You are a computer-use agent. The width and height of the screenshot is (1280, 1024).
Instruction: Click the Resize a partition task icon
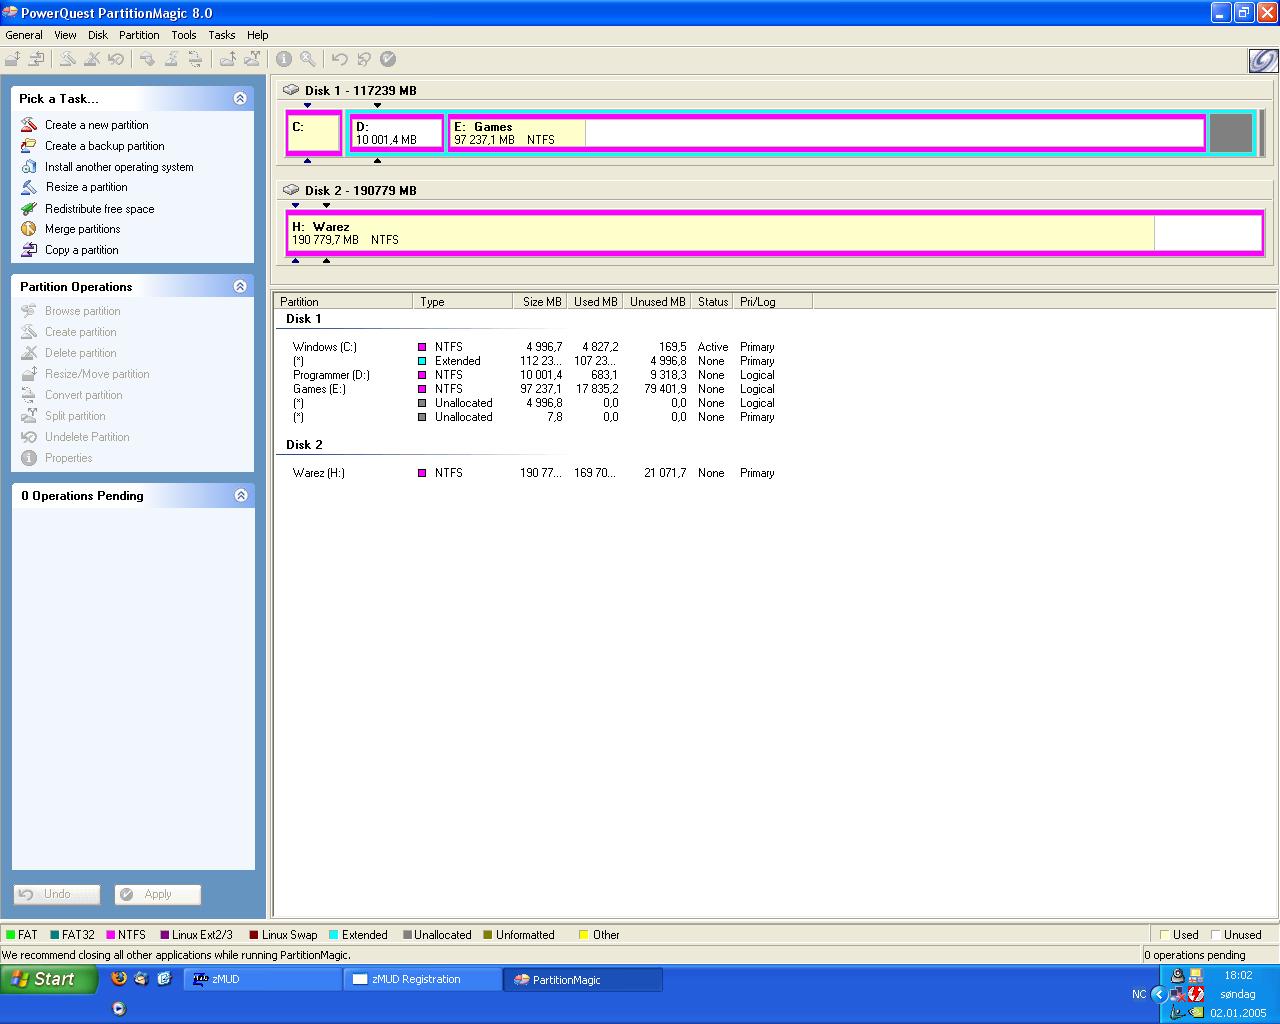[x=28, y=187]
